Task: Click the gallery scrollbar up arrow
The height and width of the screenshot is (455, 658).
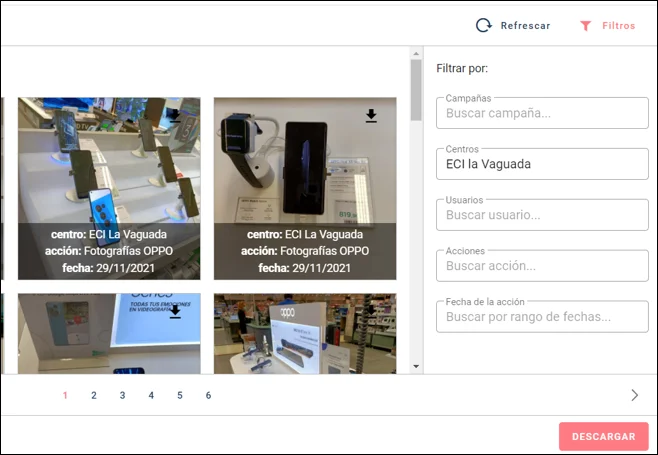Action: [416, 55]
